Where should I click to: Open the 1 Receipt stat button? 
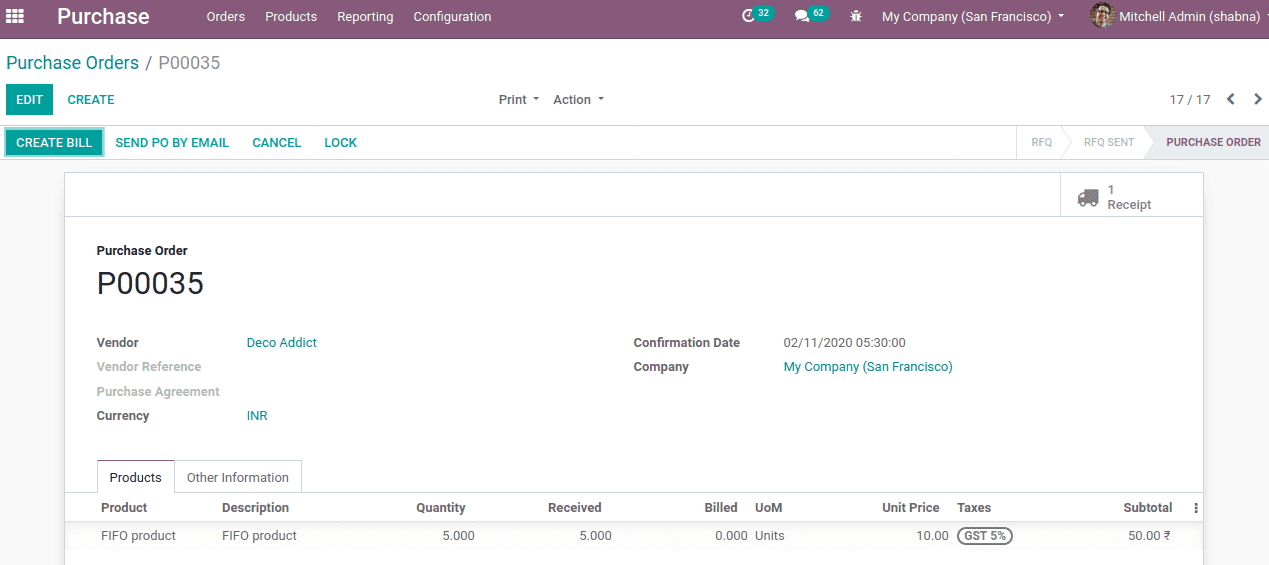tap(1131, 196)
